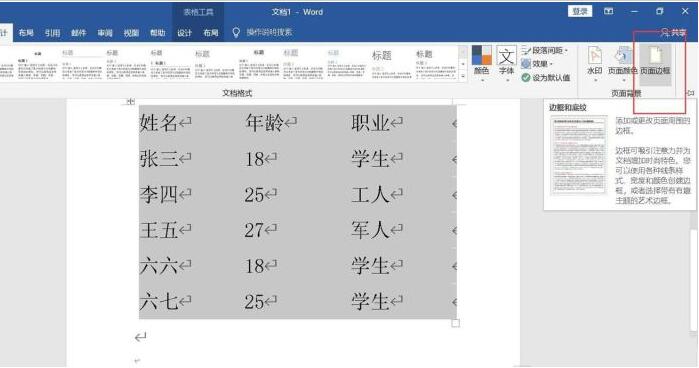The width and height of the screenshot is (699, 368).
Task: Switch to the 引用 ribbon tab
Action: [52, 33]
